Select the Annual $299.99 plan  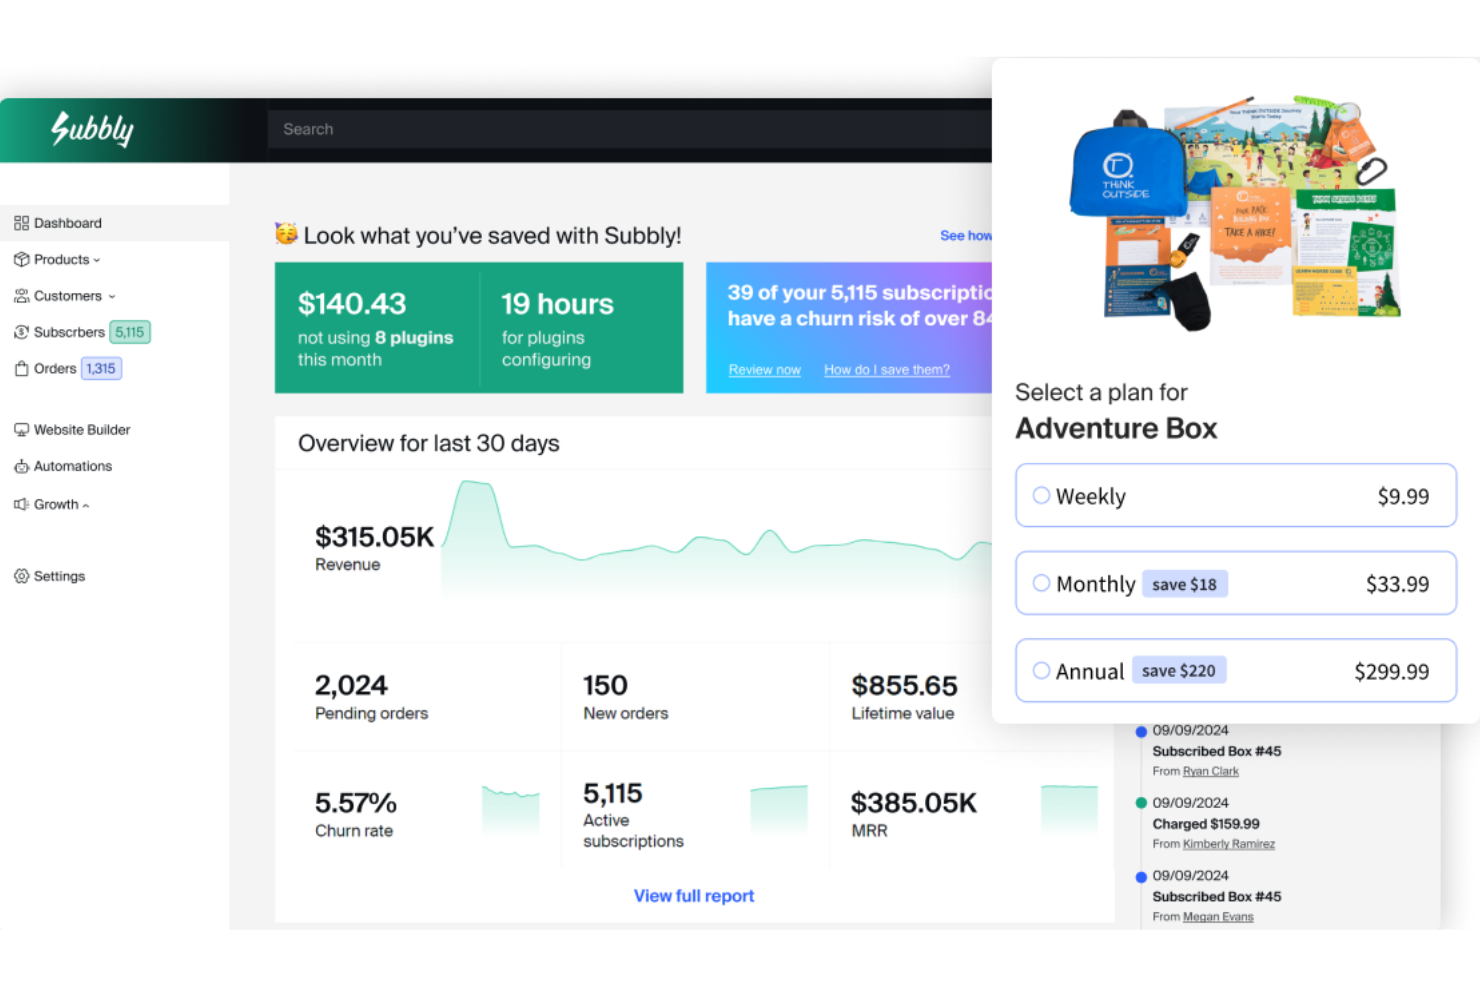click(x=1040, y=670)
